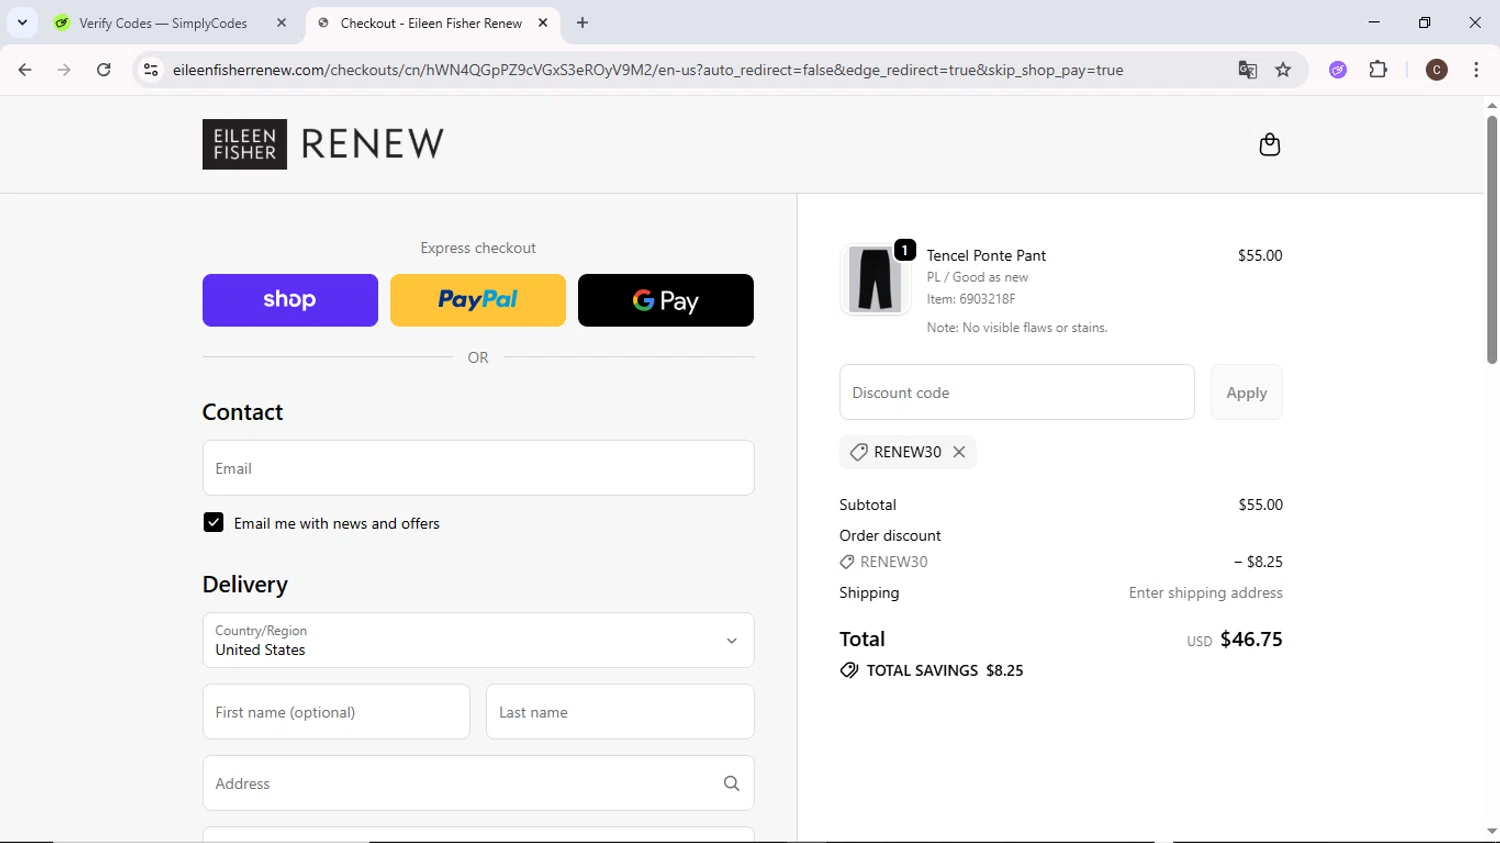Viewport: 1500px width, 843px height.
Task: Pay with Shop Pay button
Action: (290, 300)
